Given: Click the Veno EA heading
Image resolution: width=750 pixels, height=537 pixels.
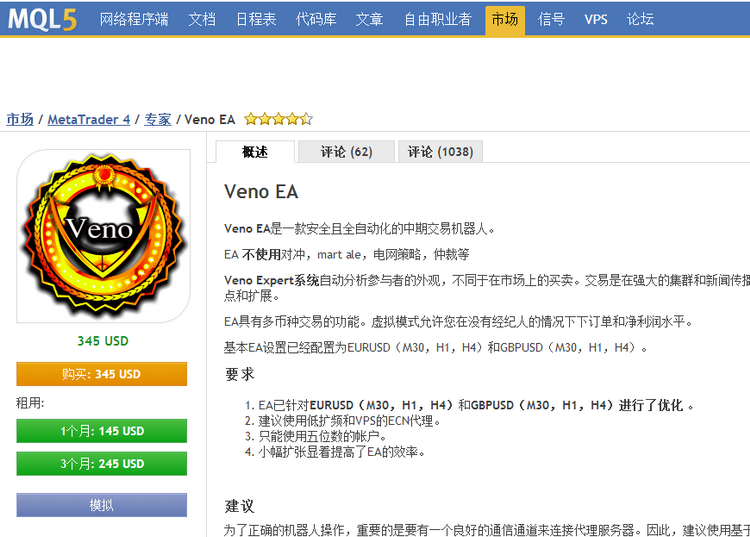Looking at the screenshot, I should 261,192.
